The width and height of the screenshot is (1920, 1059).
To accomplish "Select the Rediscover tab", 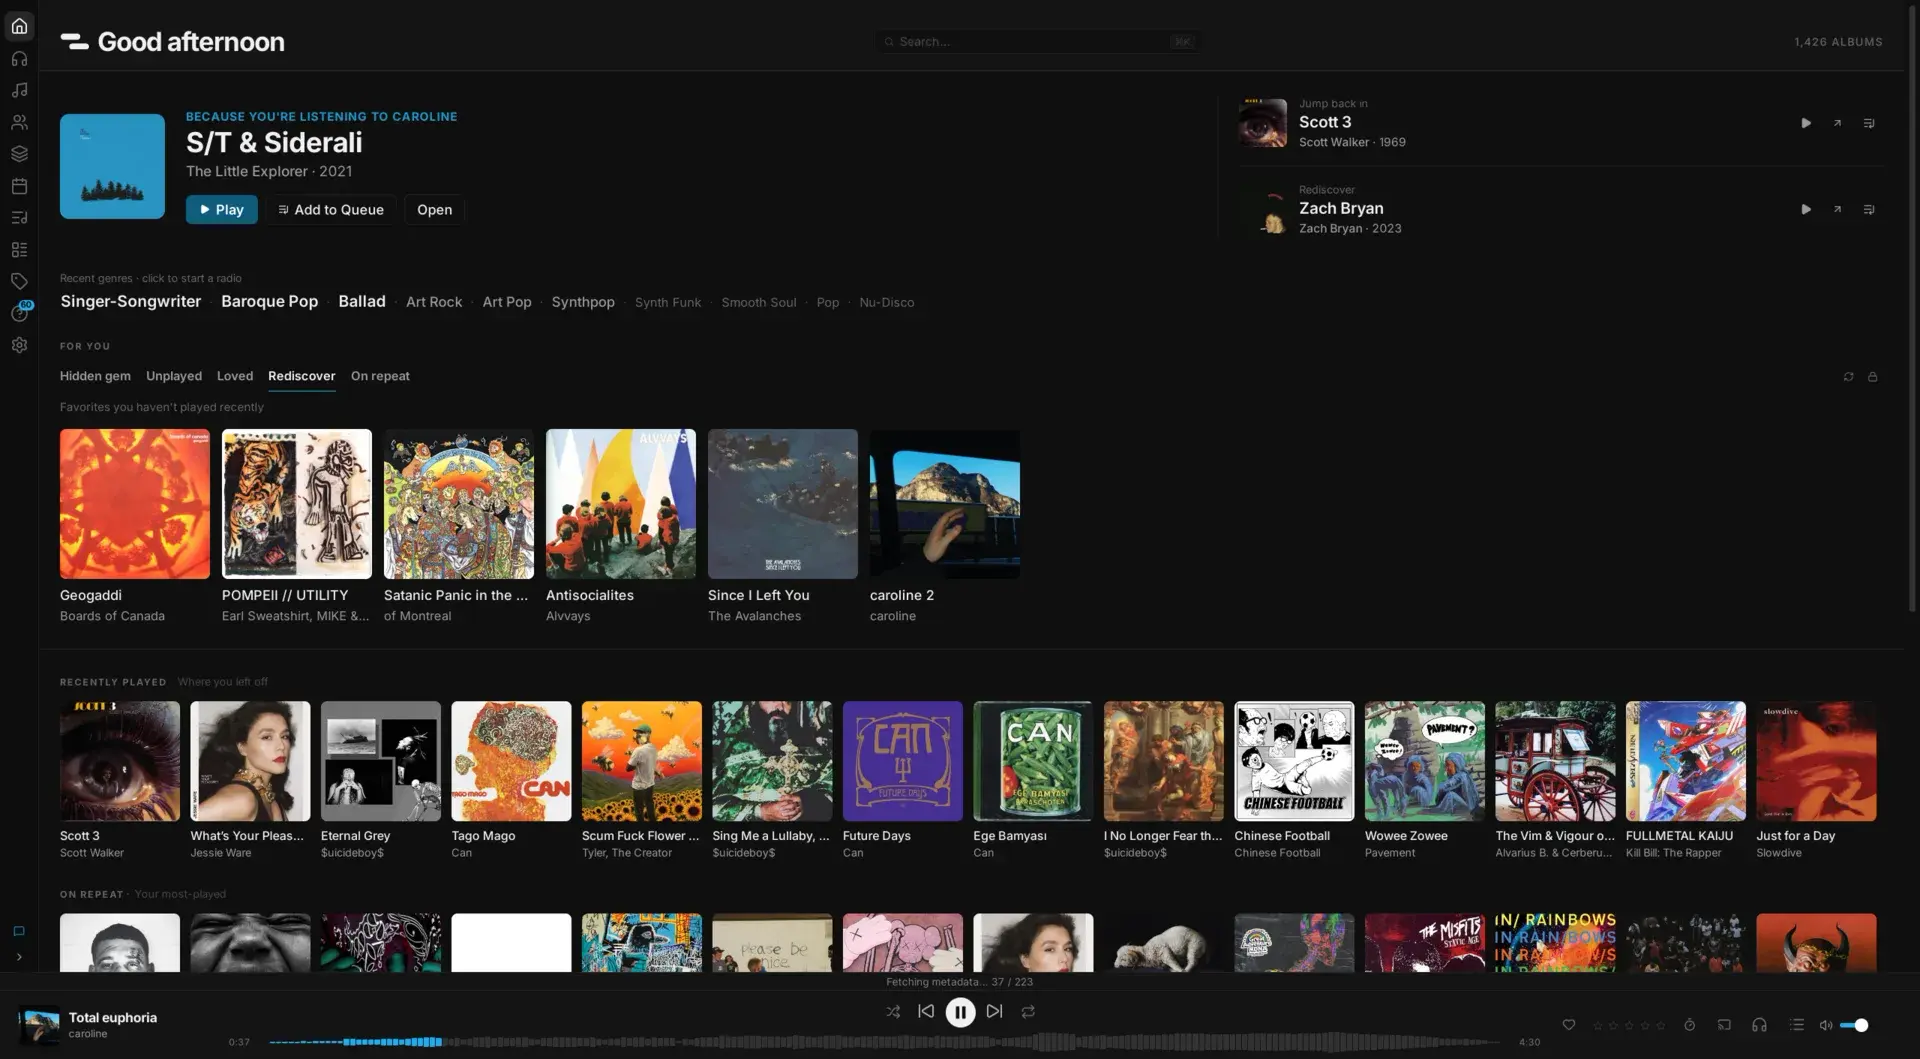I will tap(301, 376).
